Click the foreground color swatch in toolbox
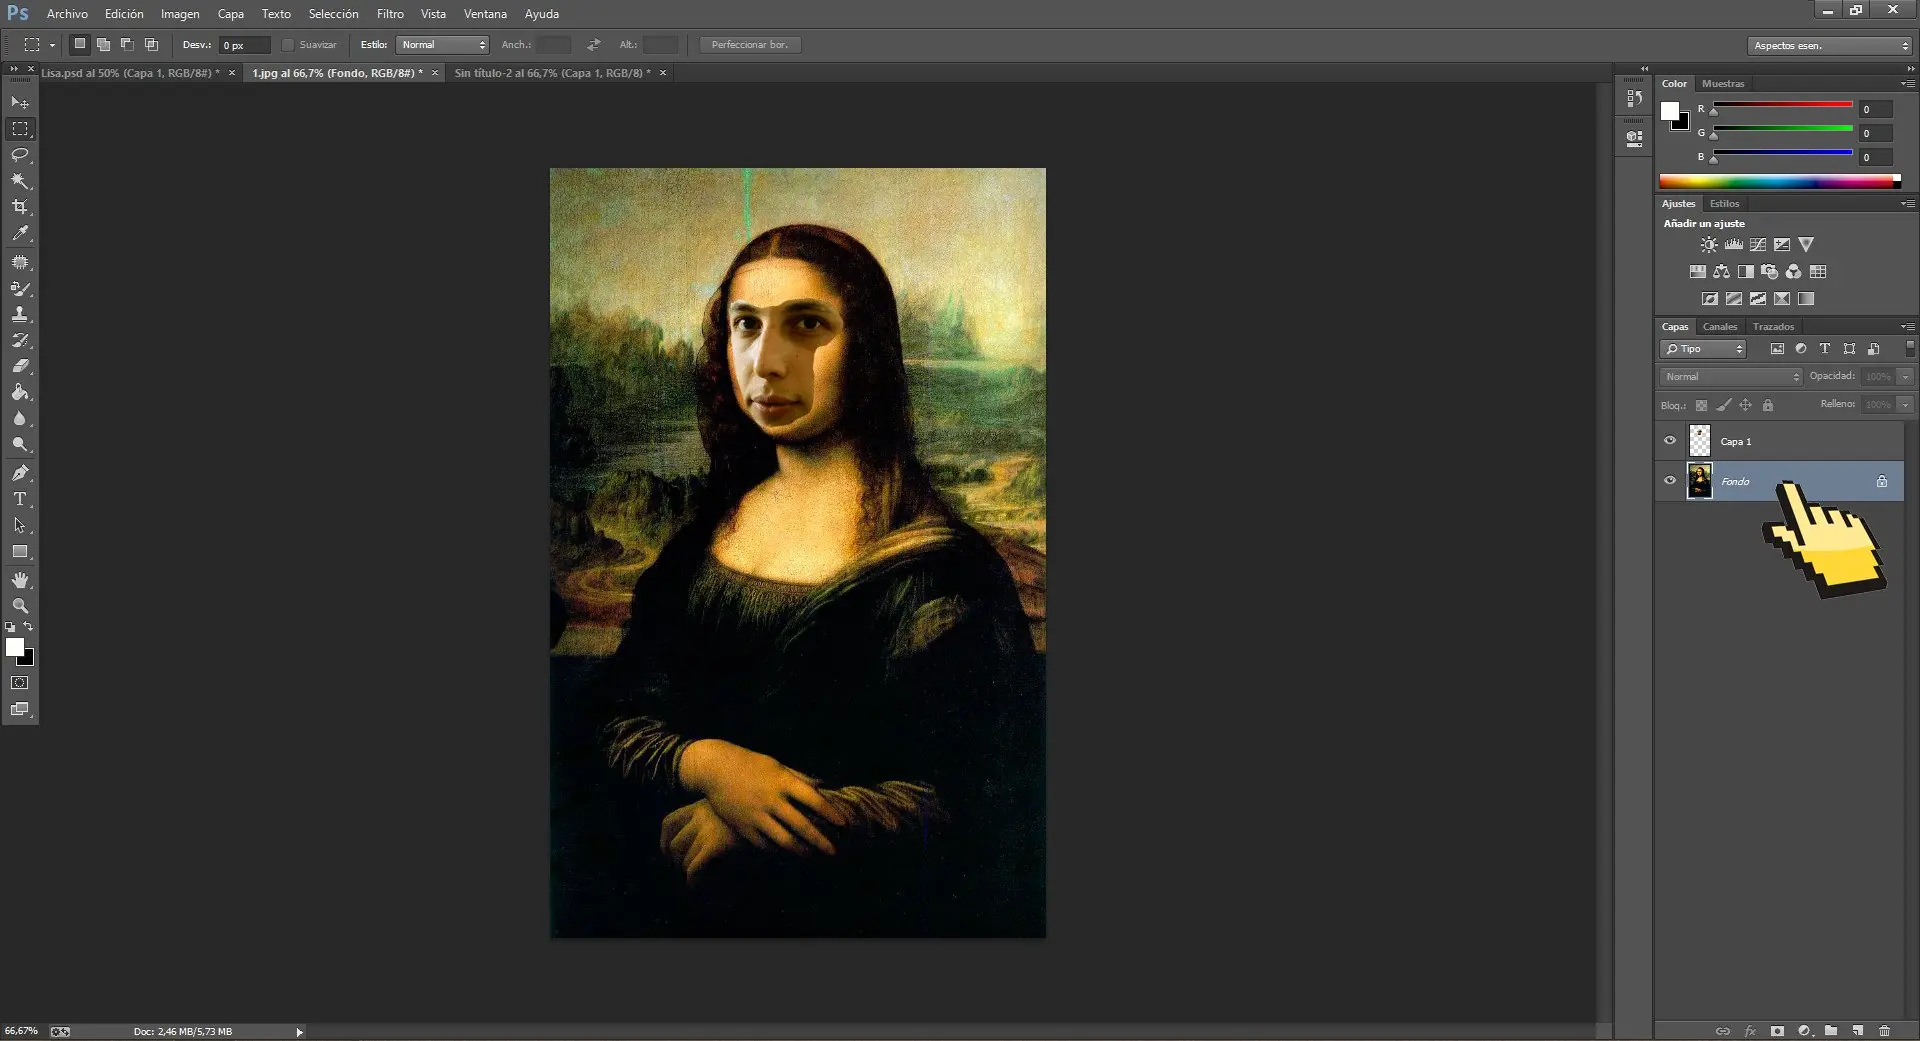The width and height of the screenshot is (1920, 1041). tap(15, 647)
